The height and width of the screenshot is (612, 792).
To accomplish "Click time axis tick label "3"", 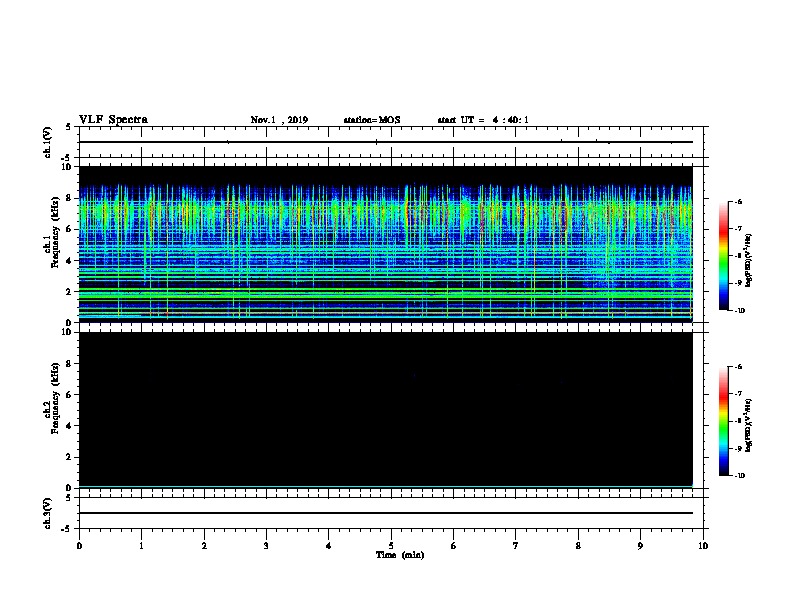I will tap(266, 545).
